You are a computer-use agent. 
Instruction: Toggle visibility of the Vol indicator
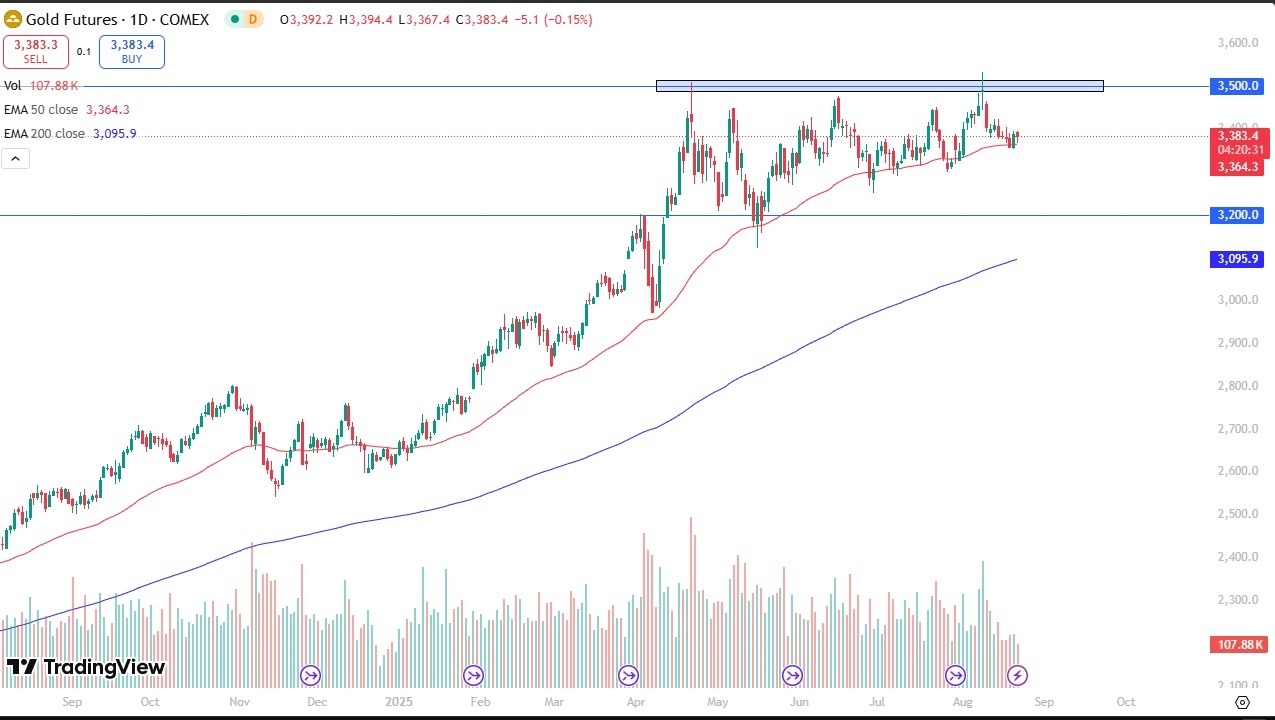(13, 85)
